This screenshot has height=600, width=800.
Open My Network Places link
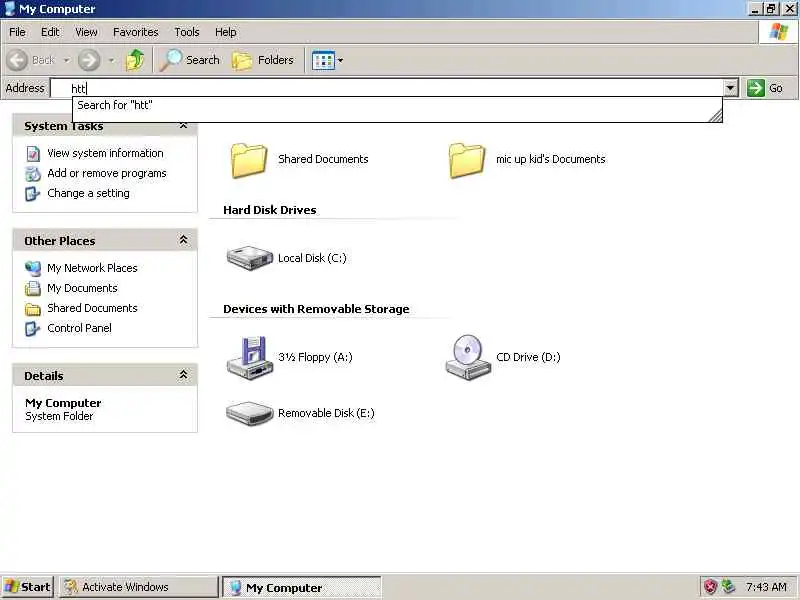pos(92,268)
